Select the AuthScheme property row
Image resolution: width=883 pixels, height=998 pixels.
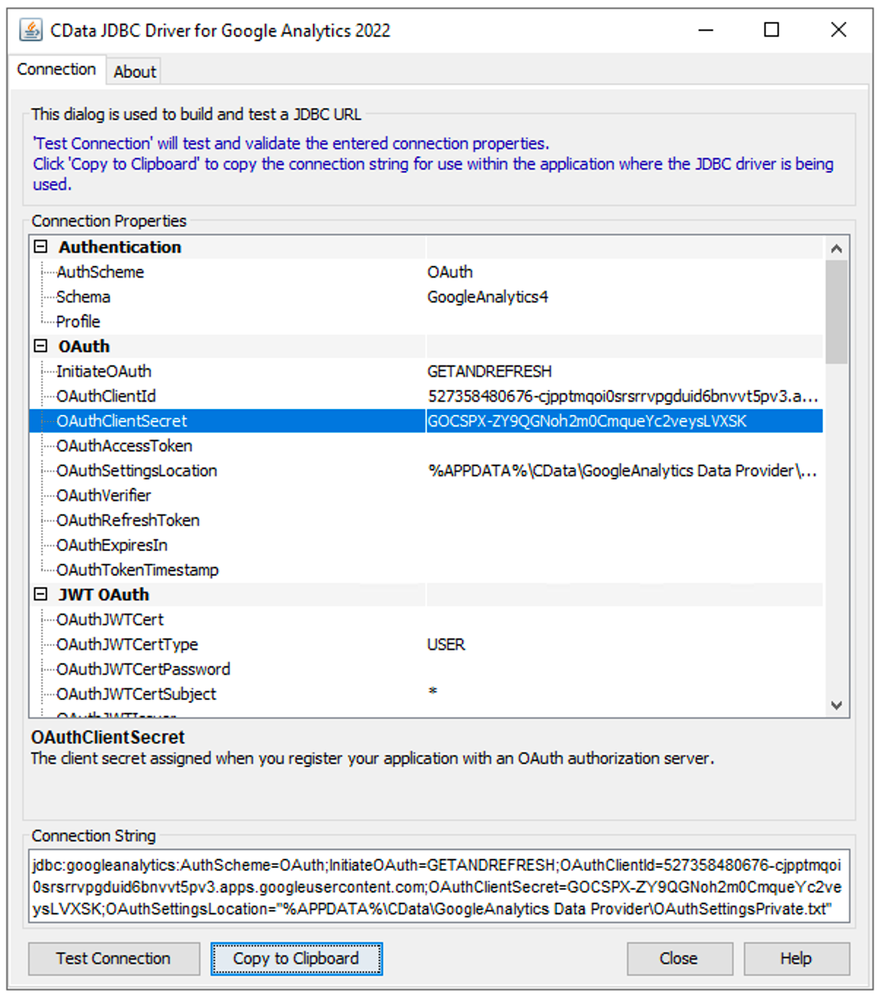(100, 272)
